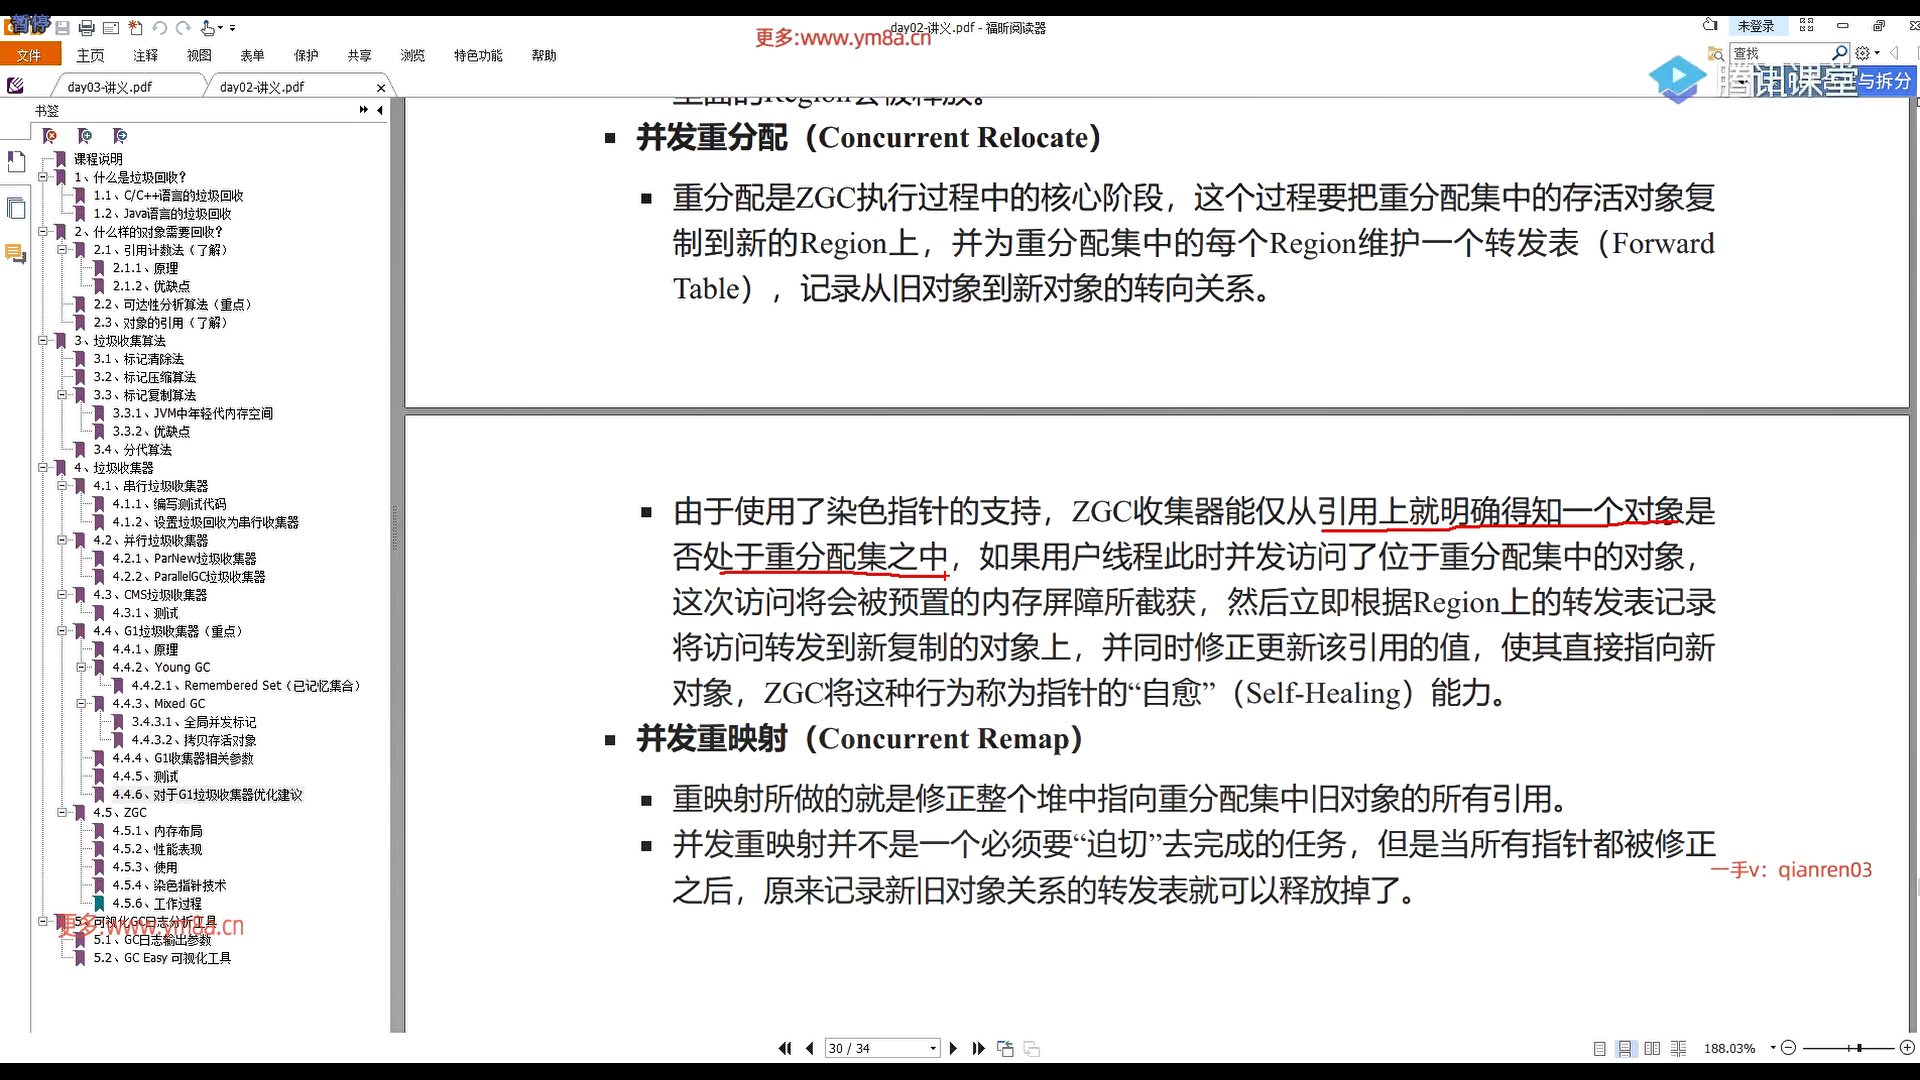Click the email/send document icon
Viewport: 1920px width, 1080px height.
click(111, 27)
